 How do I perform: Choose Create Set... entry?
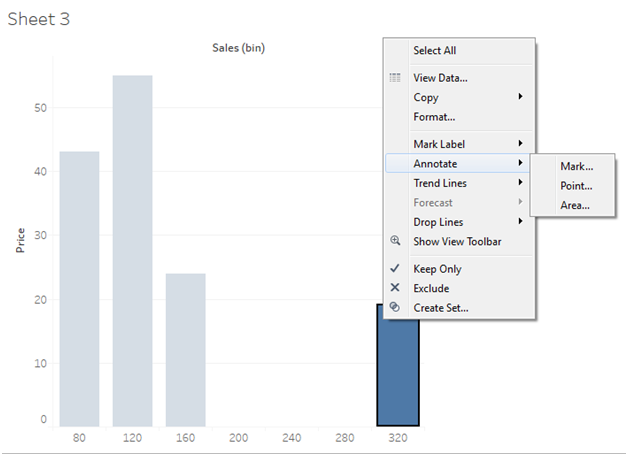click(x=459, y=308)
